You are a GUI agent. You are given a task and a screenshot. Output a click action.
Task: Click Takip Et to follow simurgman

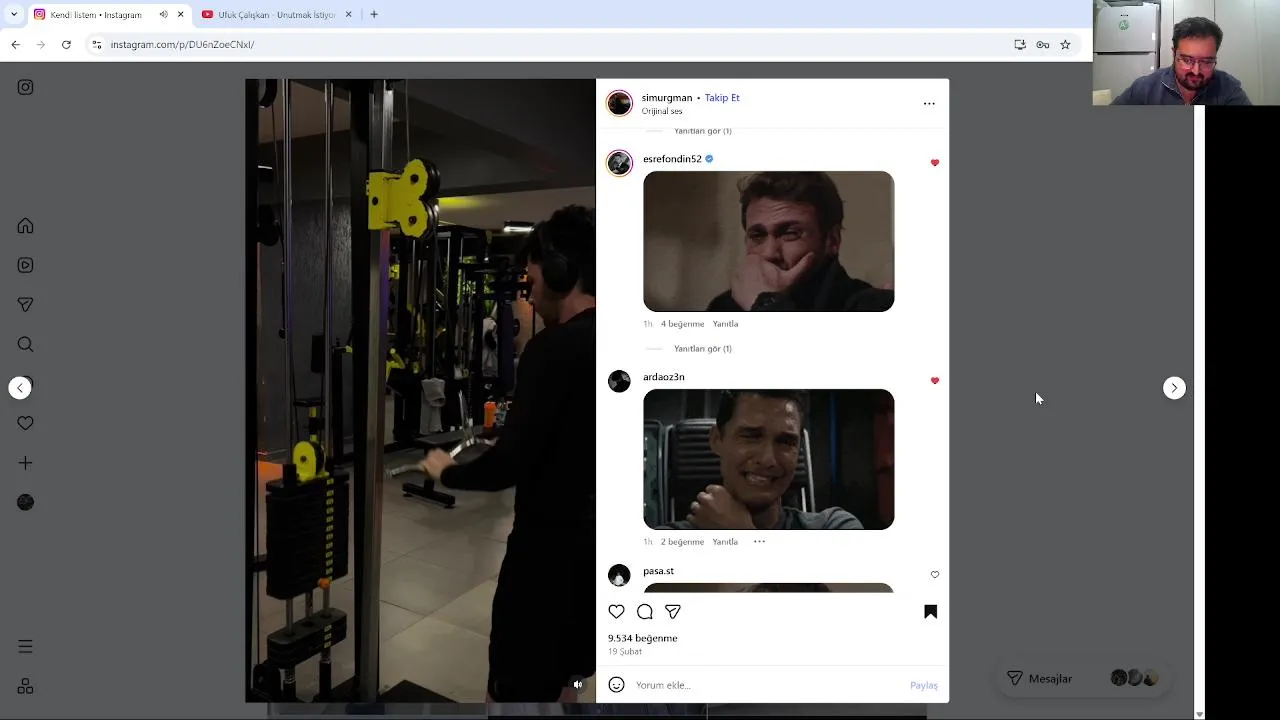click(722, 97)
